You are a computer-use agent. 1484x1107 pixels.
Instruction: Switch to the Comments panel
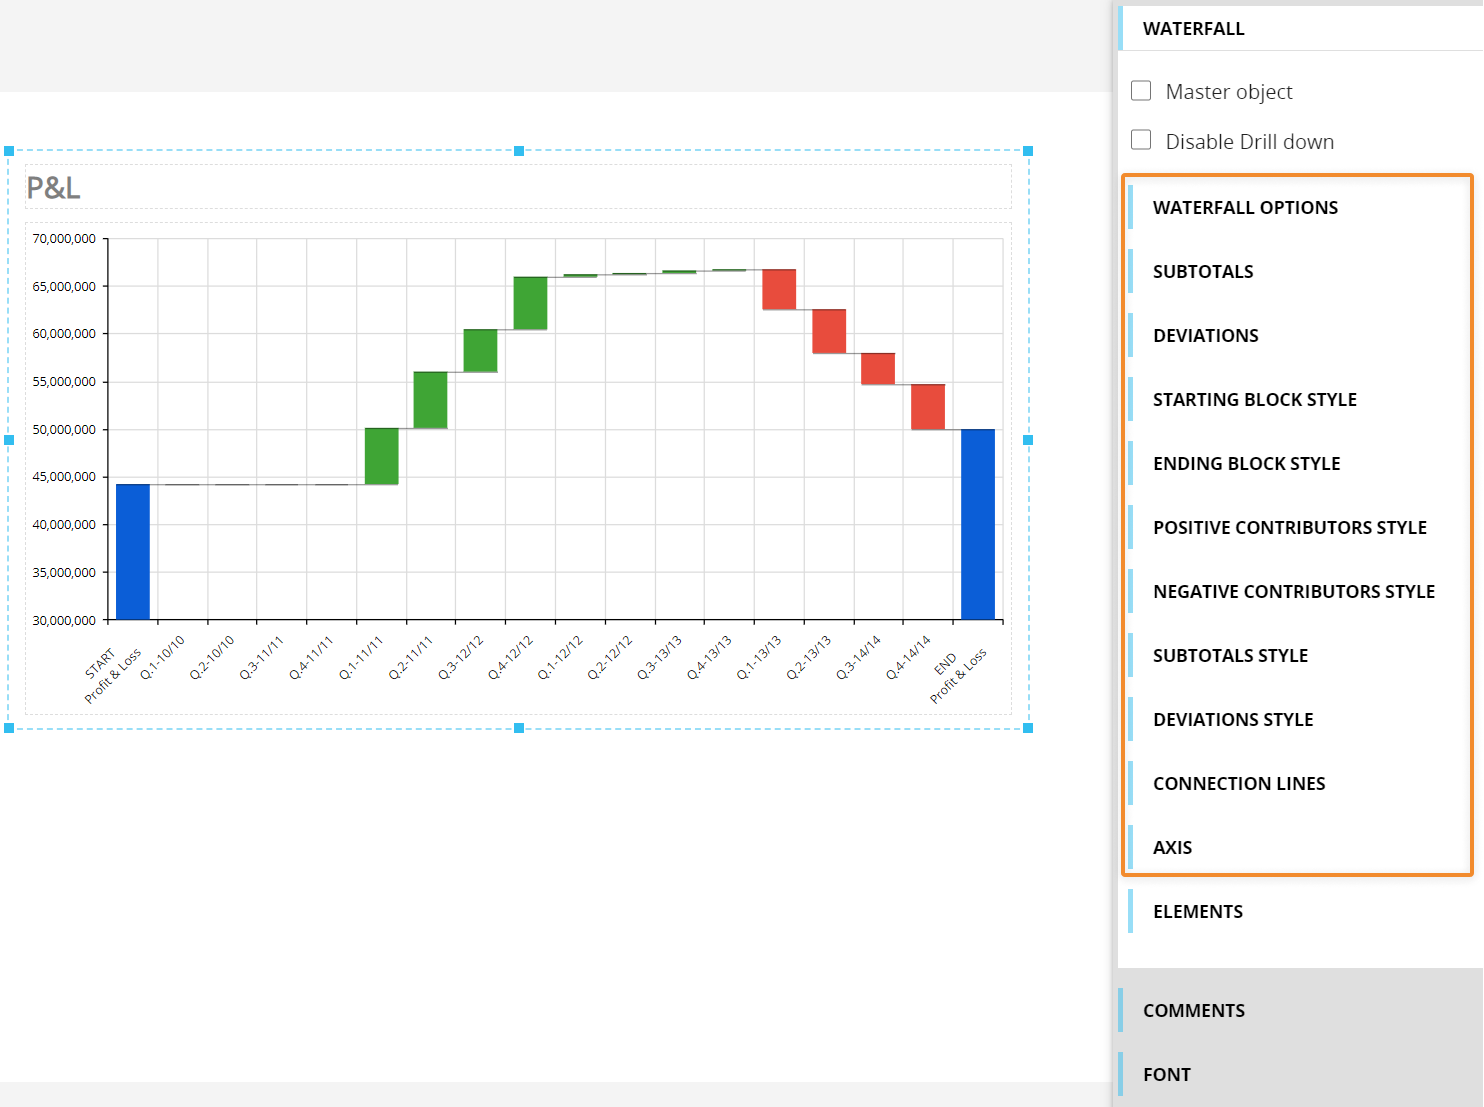(1193, 1011)
